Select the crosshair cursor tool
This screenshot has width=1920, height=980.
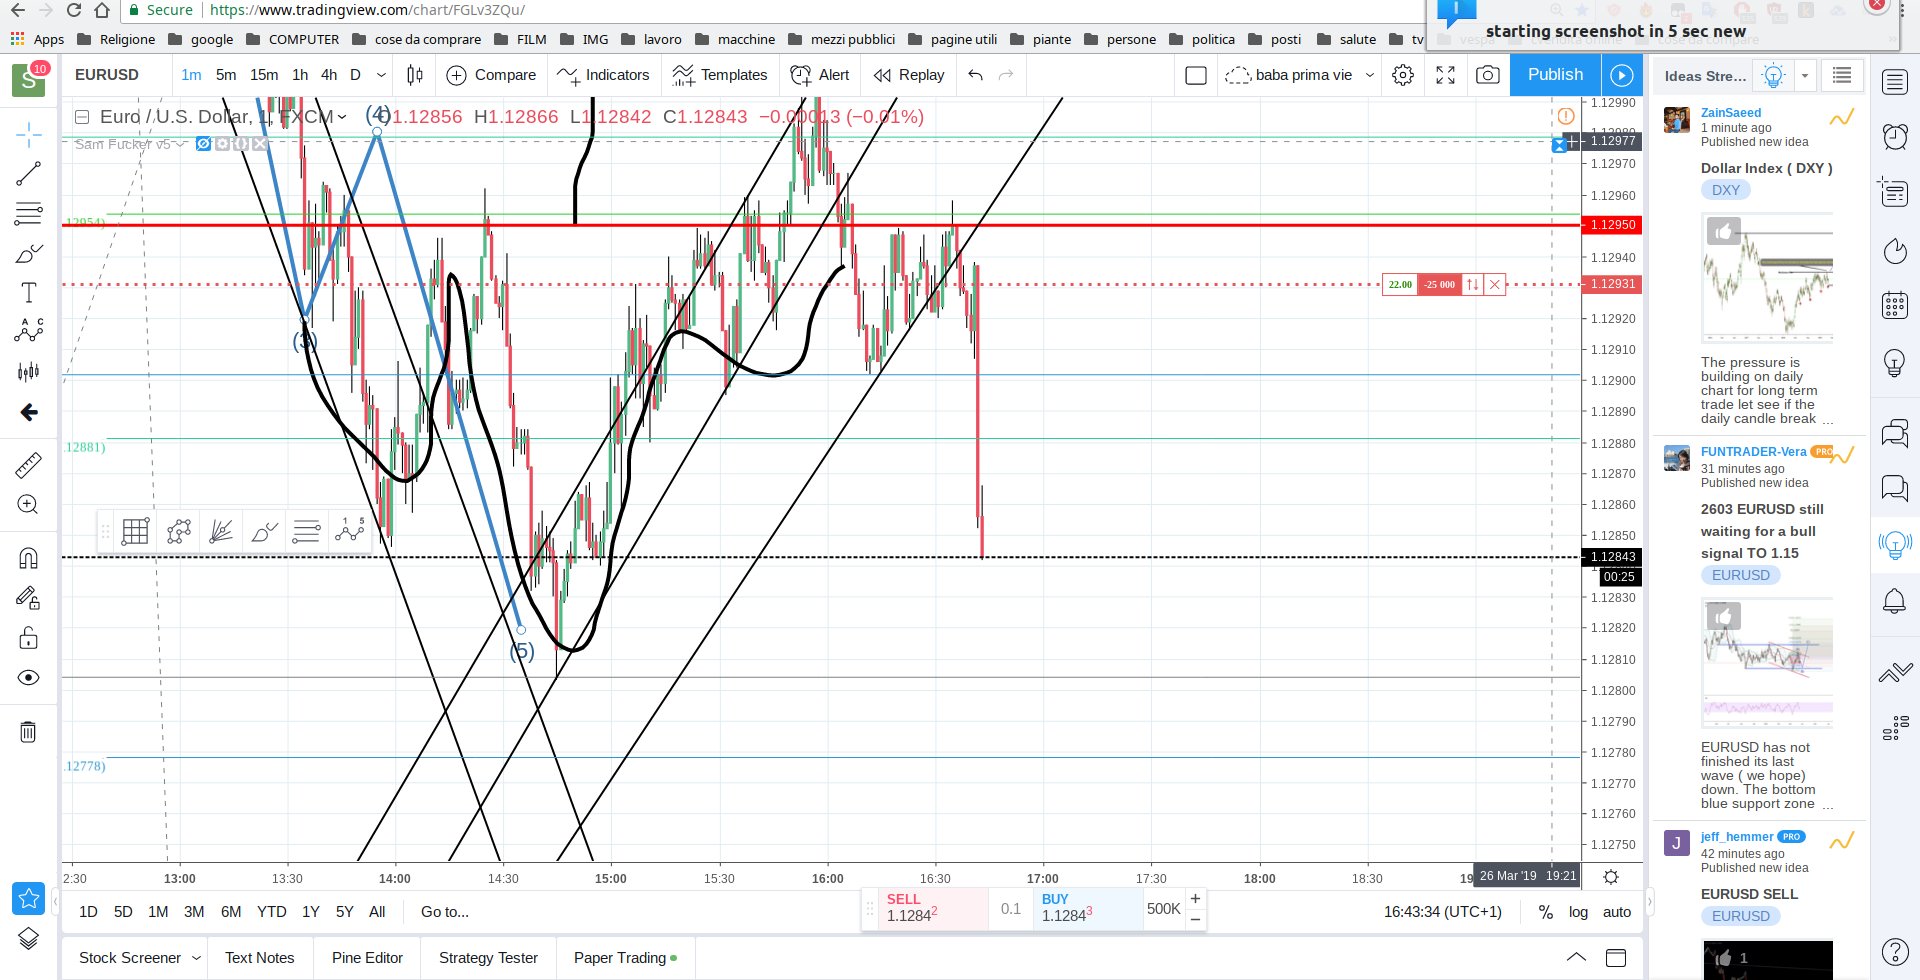29,134
